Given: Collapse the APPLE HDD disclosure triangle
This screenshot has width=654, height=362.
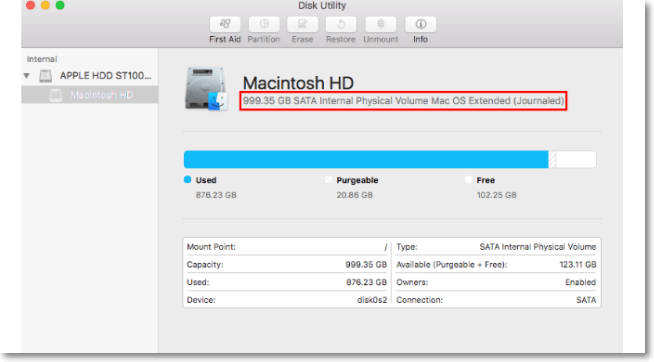Looking at the screenshot, I should tap(27, 76).
